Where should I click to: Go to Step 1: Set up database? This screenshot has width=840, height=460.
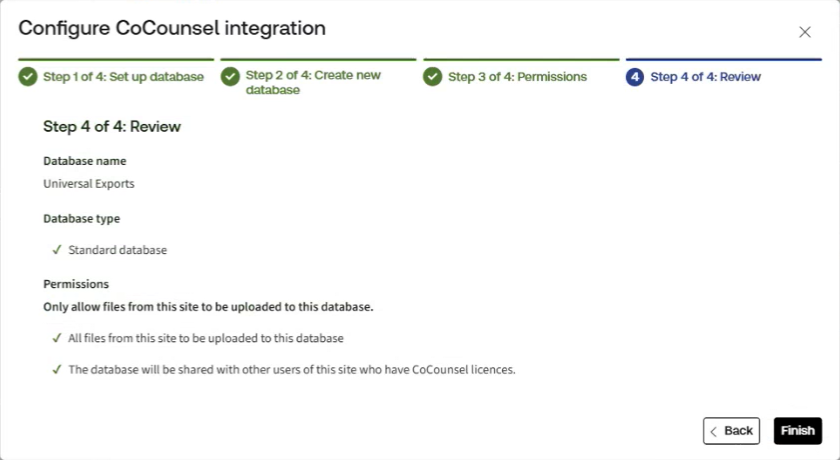(x=123, y=77)
